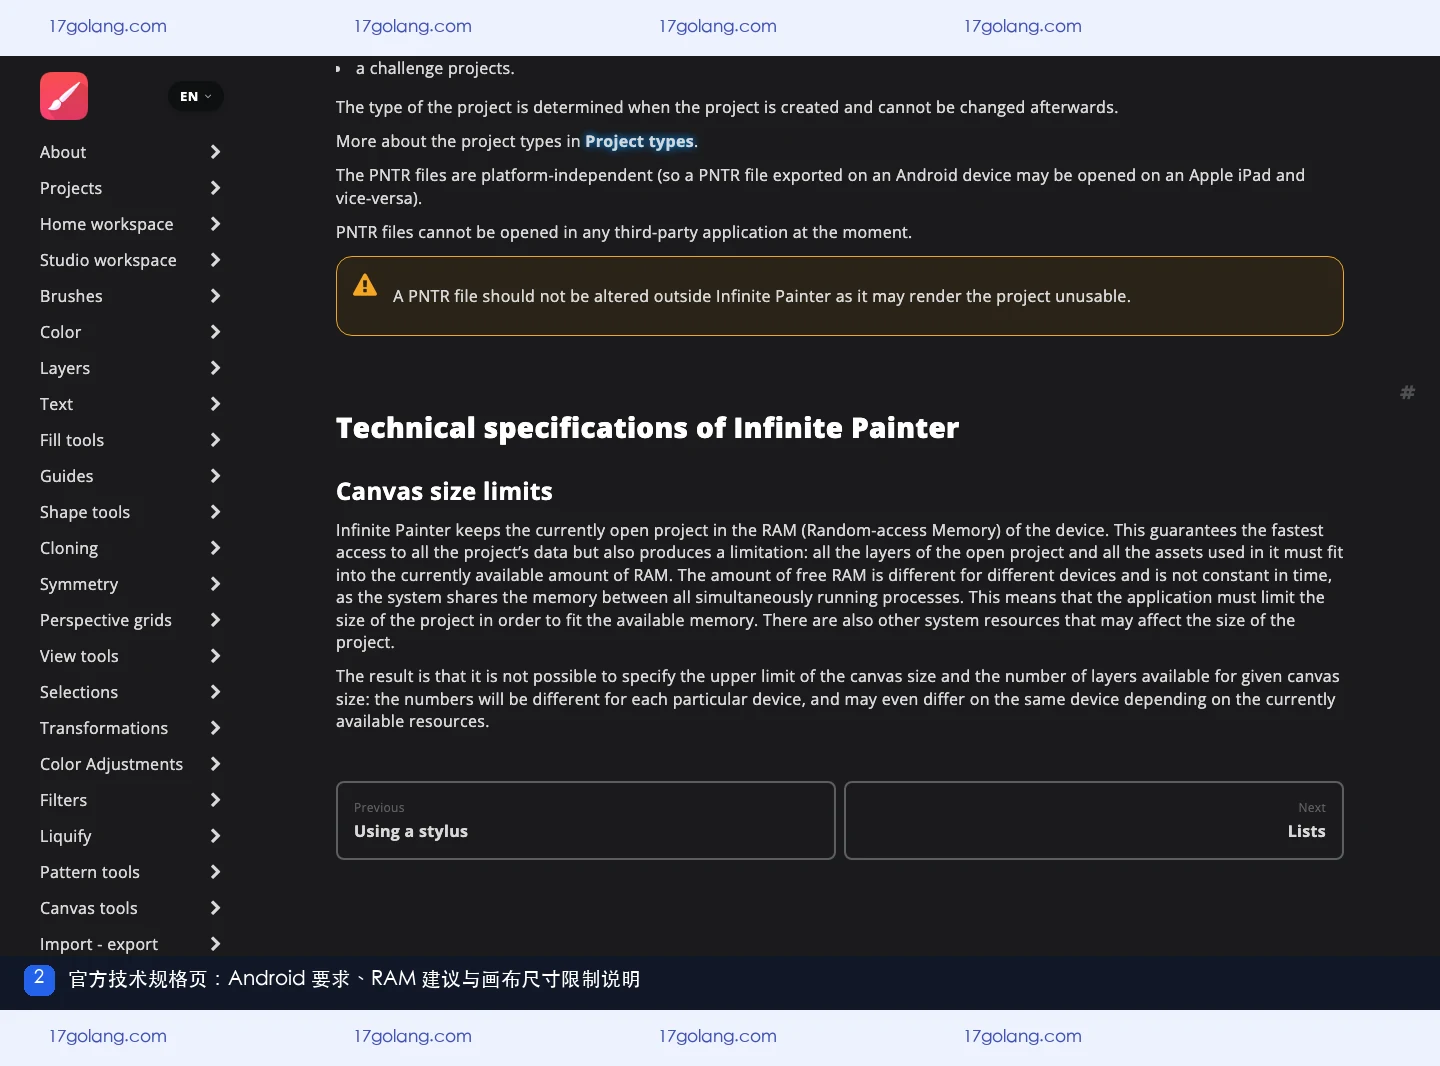Select View tools in the sidebar
This screenshot has width=1440, height=1066.
click(79, 656)
